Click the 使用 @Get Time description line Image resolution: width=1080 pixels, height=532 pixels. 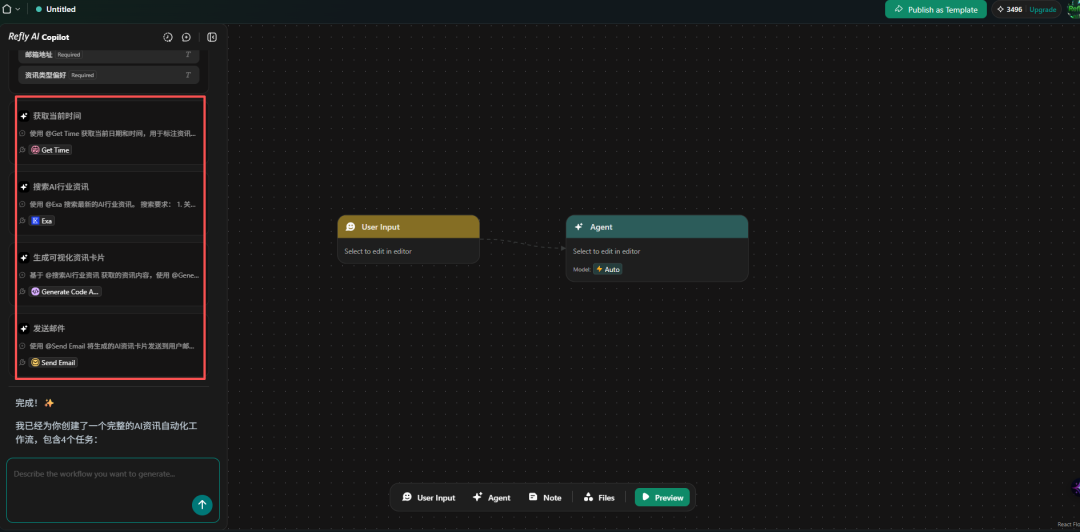click(x=113, y=134)
